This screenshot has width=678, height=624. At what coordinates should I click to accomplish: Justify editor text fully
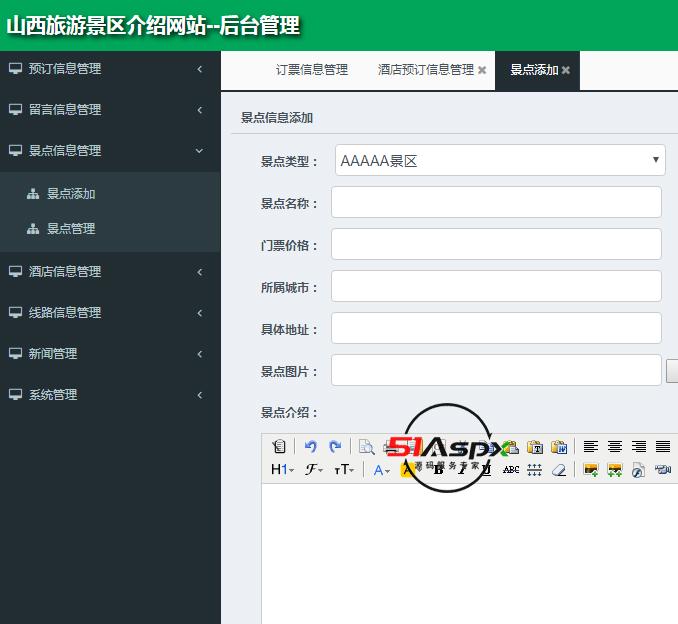[x=663, y=446]
